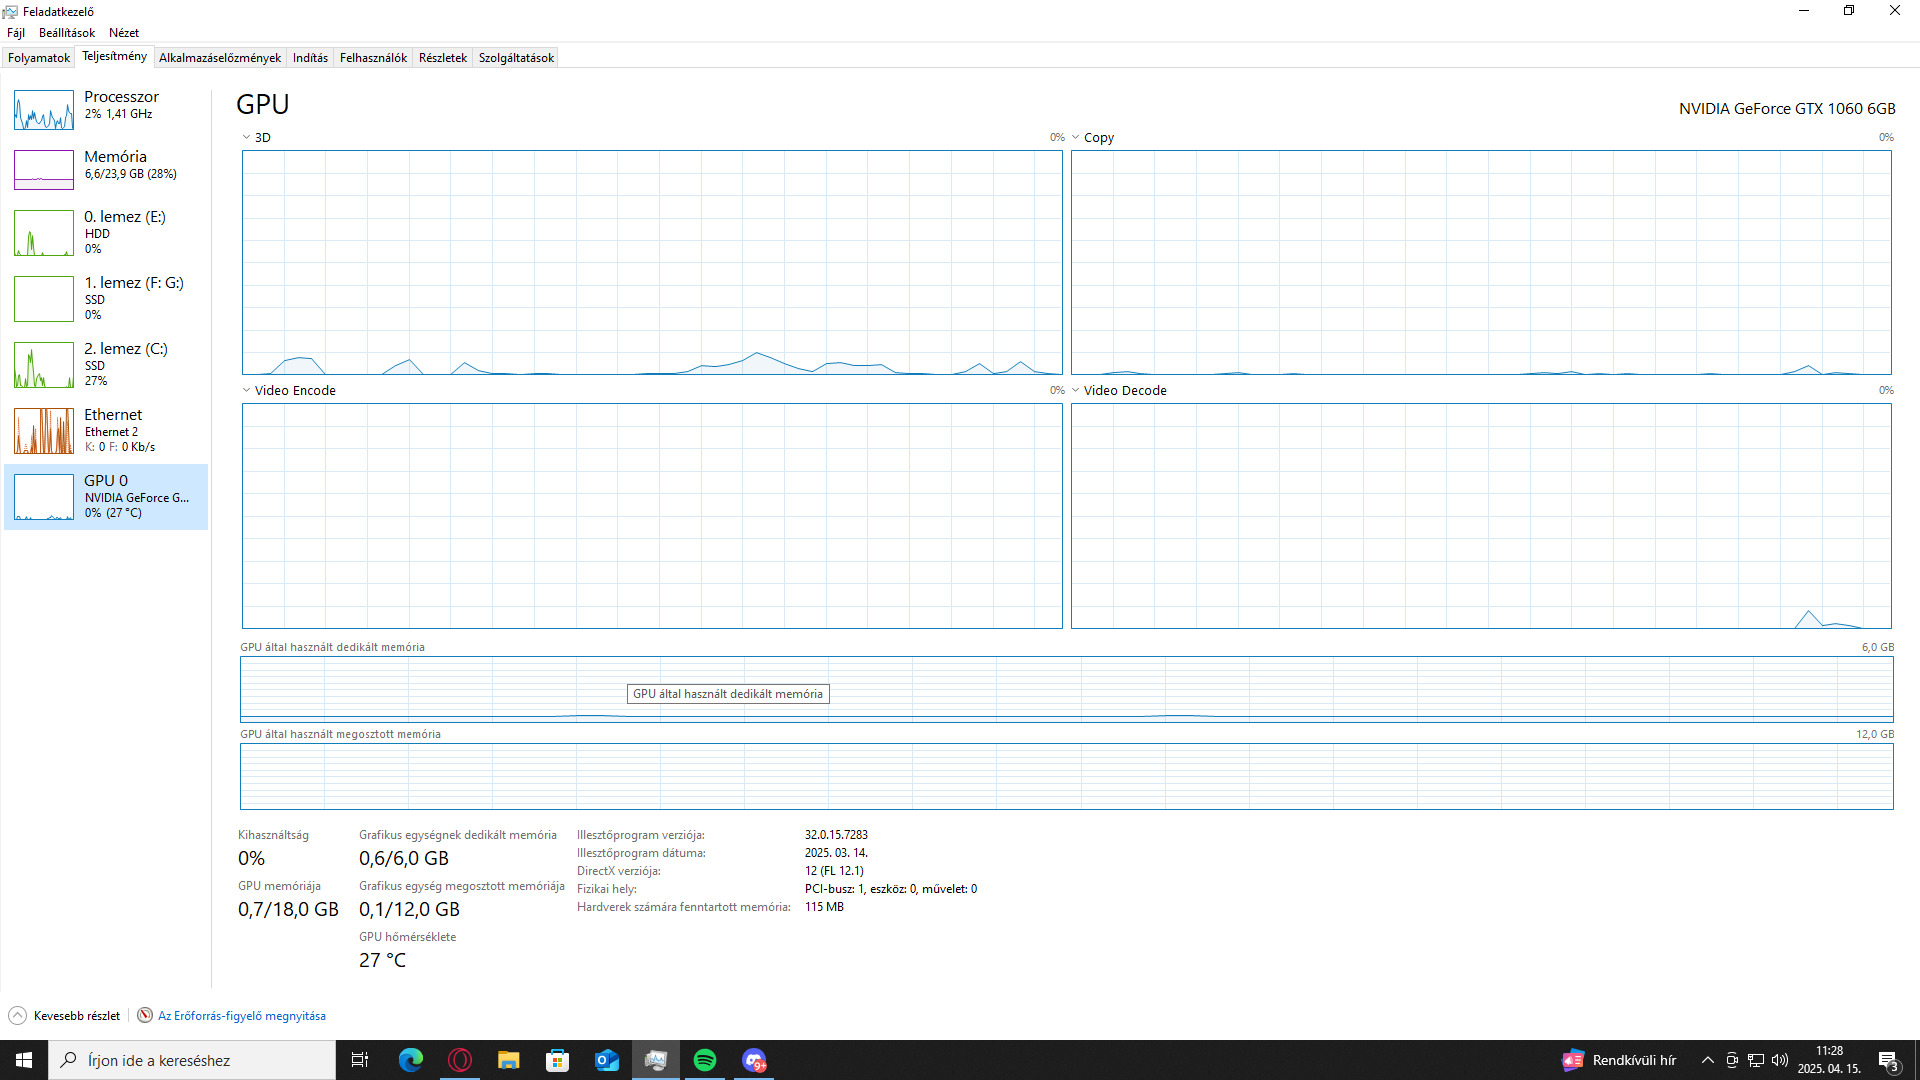Click the shared GPU memory graph
Viewport: 1920px width, 1080px height.
point(1066,776)
